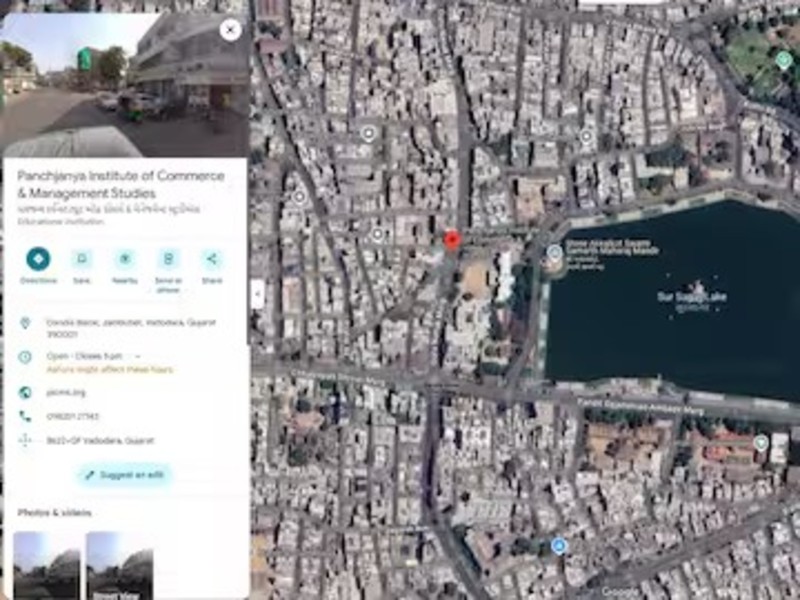Share this place via the Share icon
The width and height of the screenshot is (800, 600).
point(212,259)
